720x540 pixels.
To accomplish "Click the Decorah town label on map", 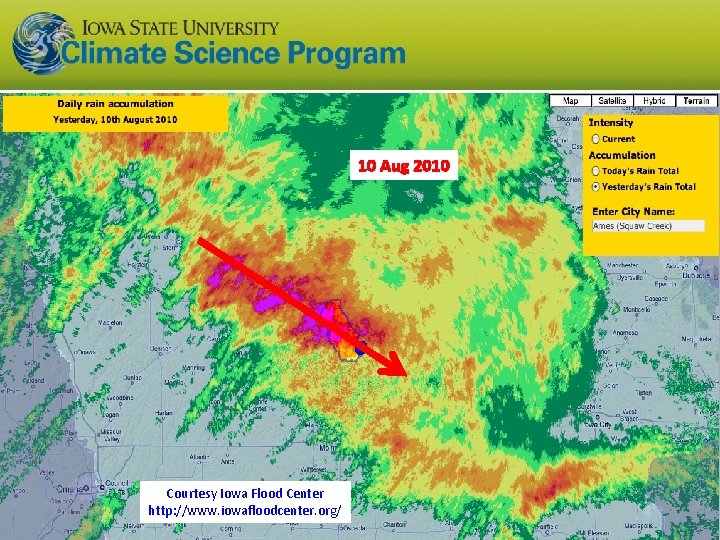I will pos(568,118).
